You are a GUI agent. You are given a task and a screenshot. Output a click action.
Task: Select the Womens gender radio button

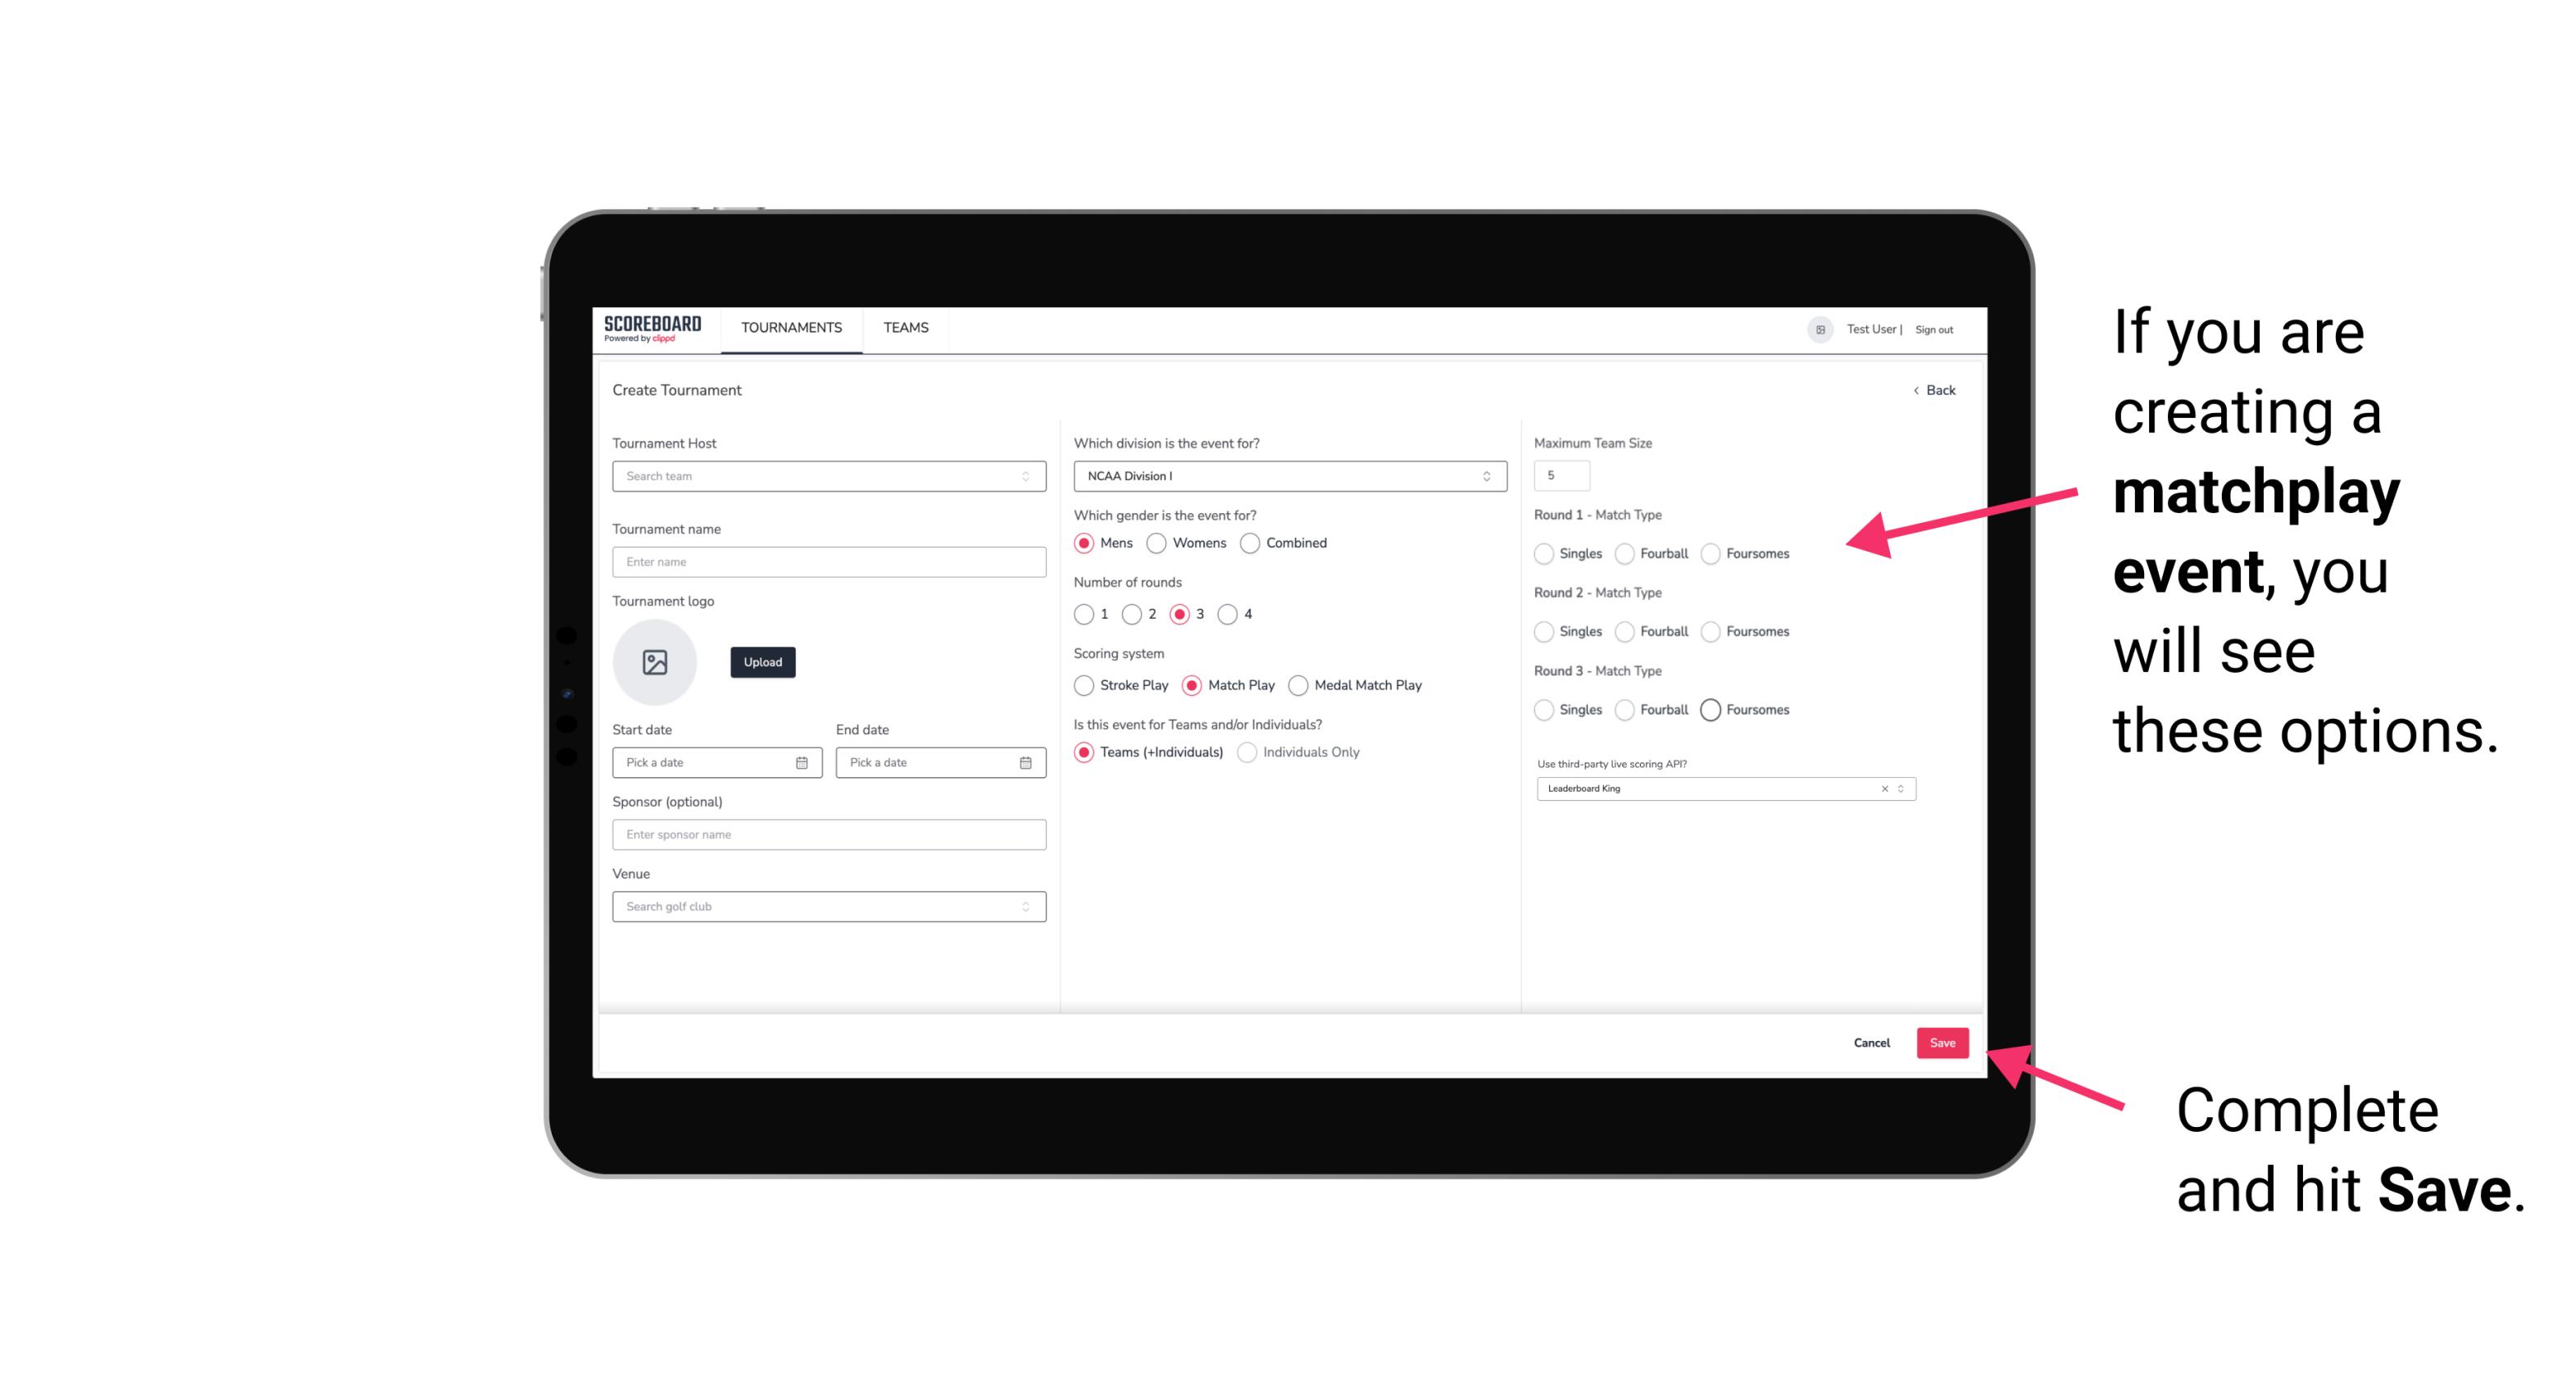point(1158,543)
